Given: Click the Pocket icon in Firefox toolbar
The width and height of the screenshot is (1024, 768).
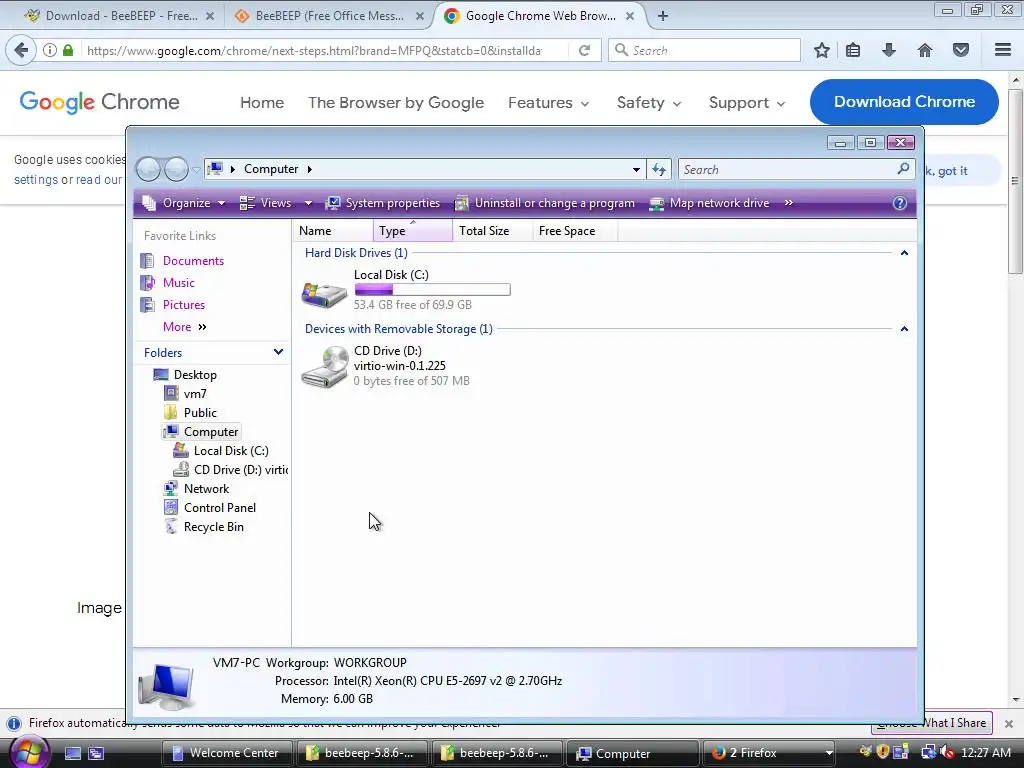Looking at the screenshot, I should pyautogui.click(x=961, y=50).
